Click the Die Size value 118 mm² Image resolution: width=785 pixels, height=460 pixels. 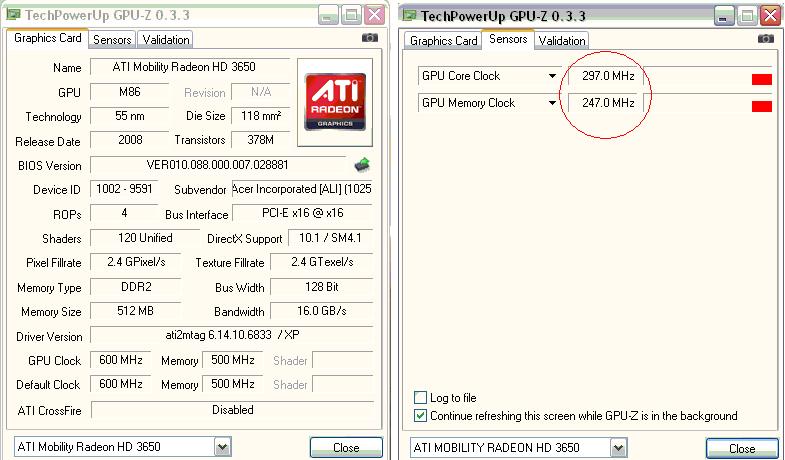(260, 116)
